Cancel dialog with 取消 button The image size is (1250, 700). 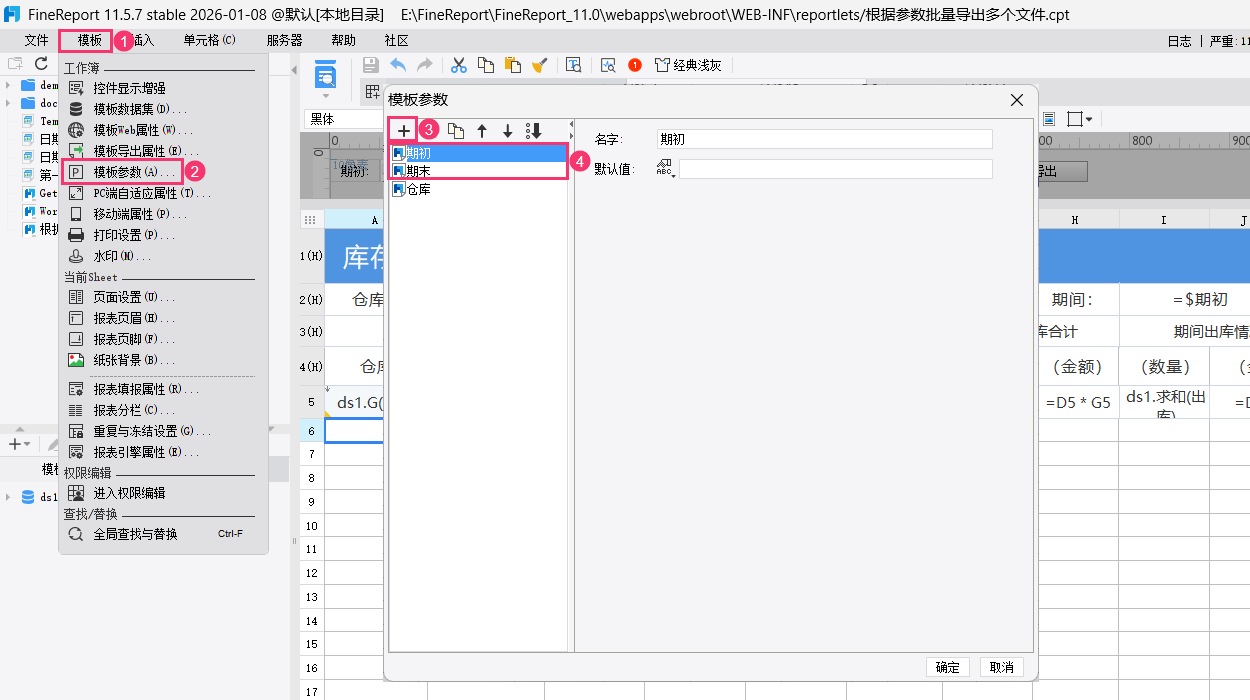pos(1001,667)
